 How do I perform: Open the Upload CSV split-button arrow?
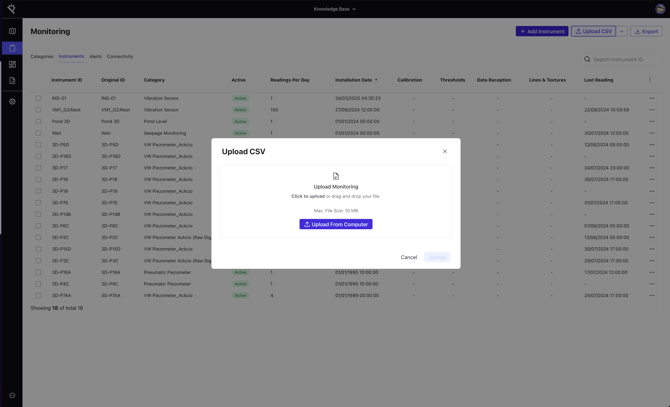click(622, 31)
